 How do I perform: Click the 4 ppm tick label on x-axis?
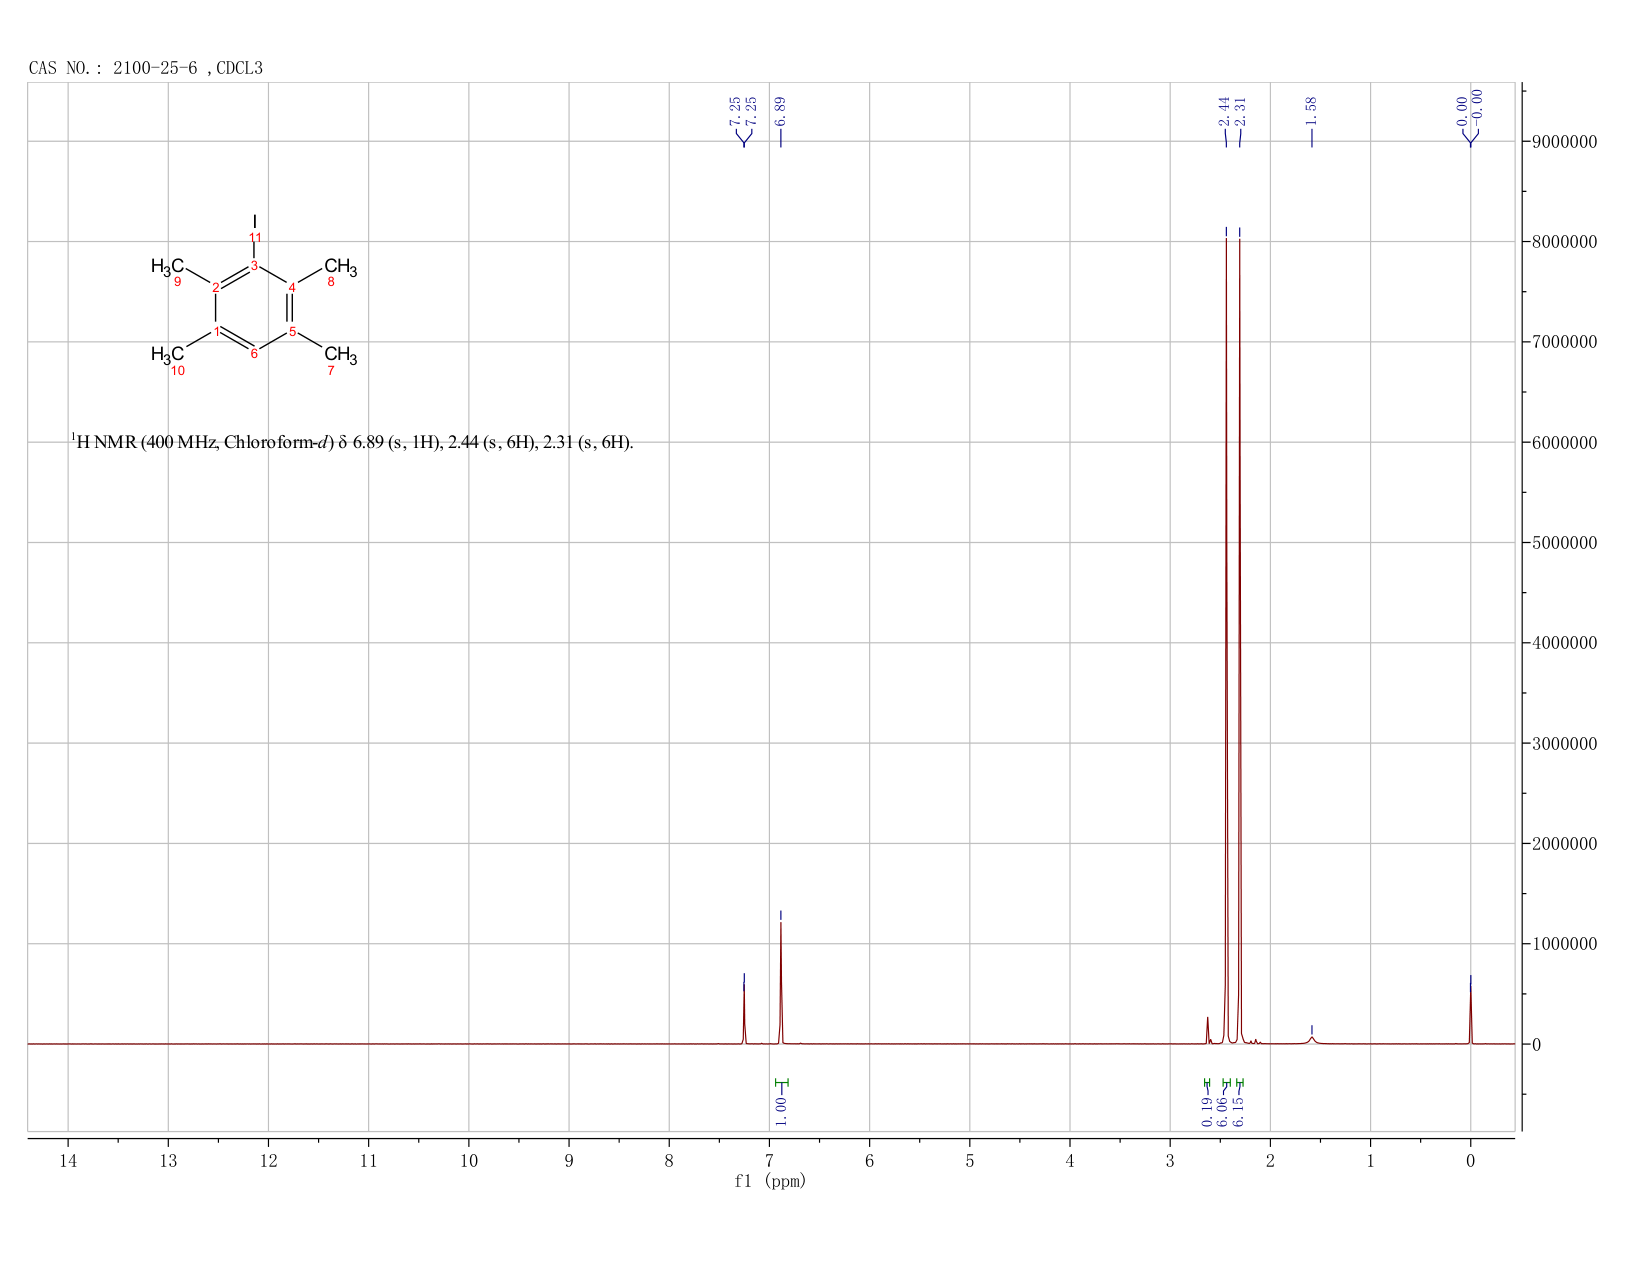[x=1070, y=1160]
